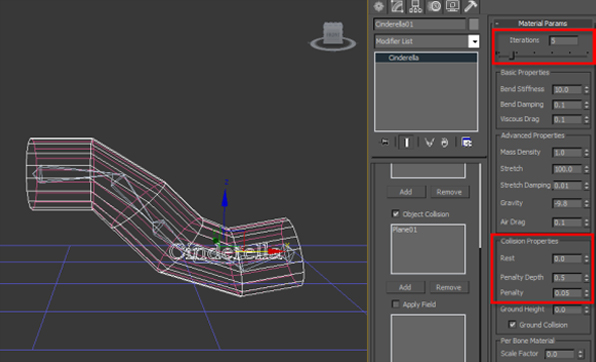Open the Modify panel tab icon
Viewport: 596px width, 362px height.
pyautogui.click(x=397, y=6)
